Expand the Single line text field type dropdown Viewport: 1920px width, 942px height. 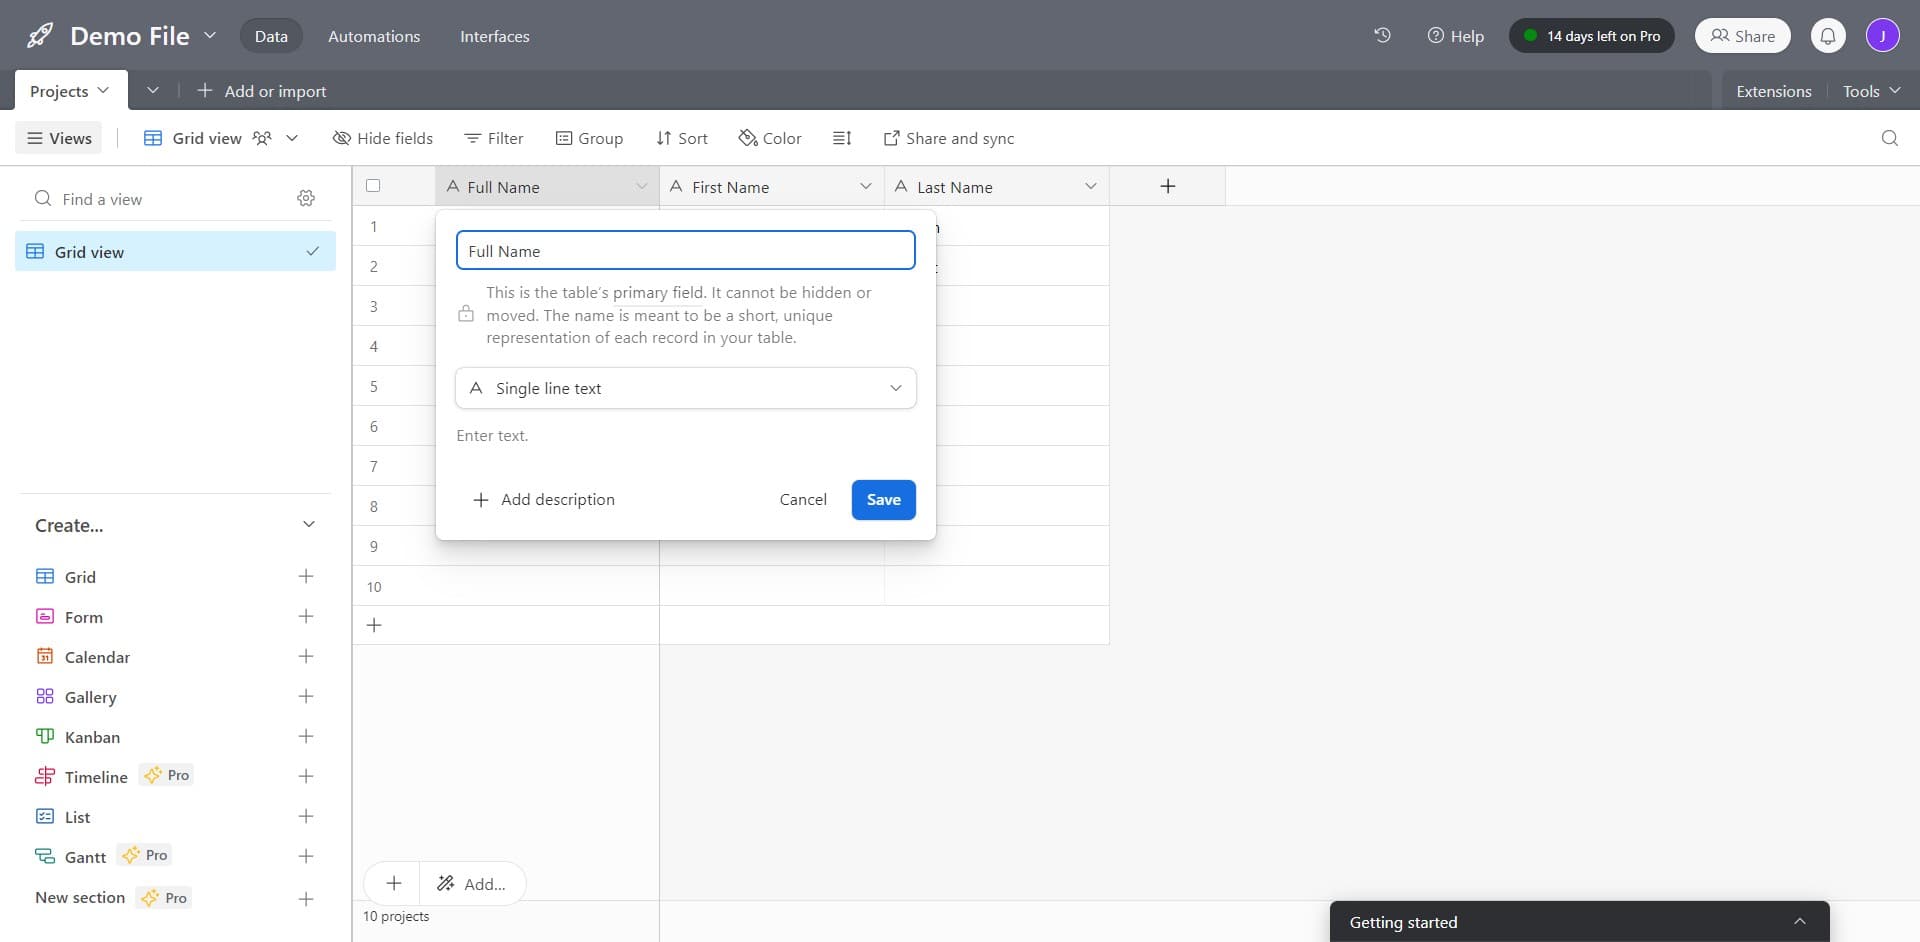pos(685,388)
